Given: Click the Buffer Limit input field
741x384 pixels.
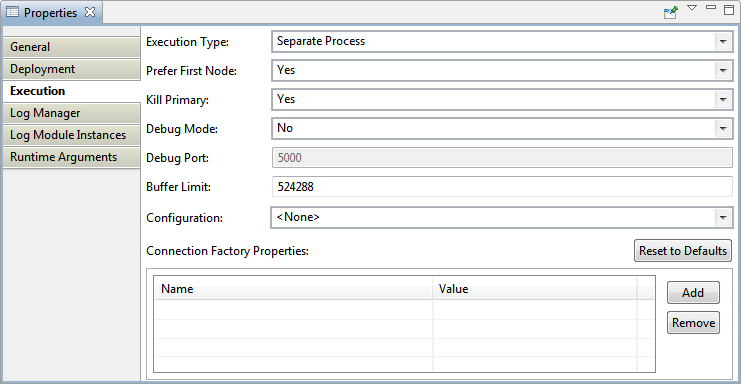Looking at the screenshot, I should [502, 187].
